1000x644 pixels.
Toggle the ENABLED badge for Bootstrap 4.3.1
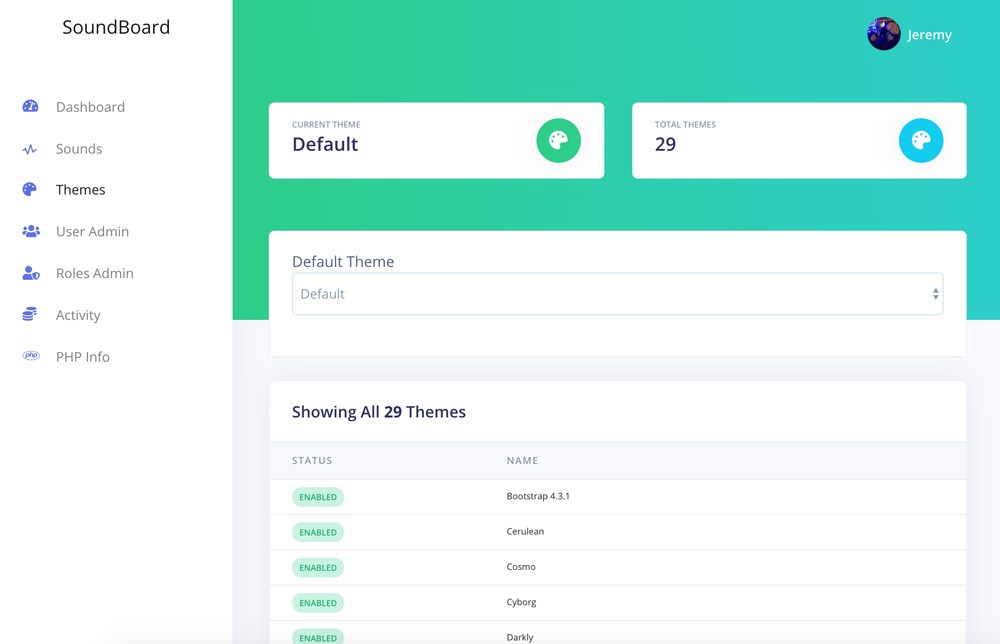pyautogui.click(x=317, y=496)
